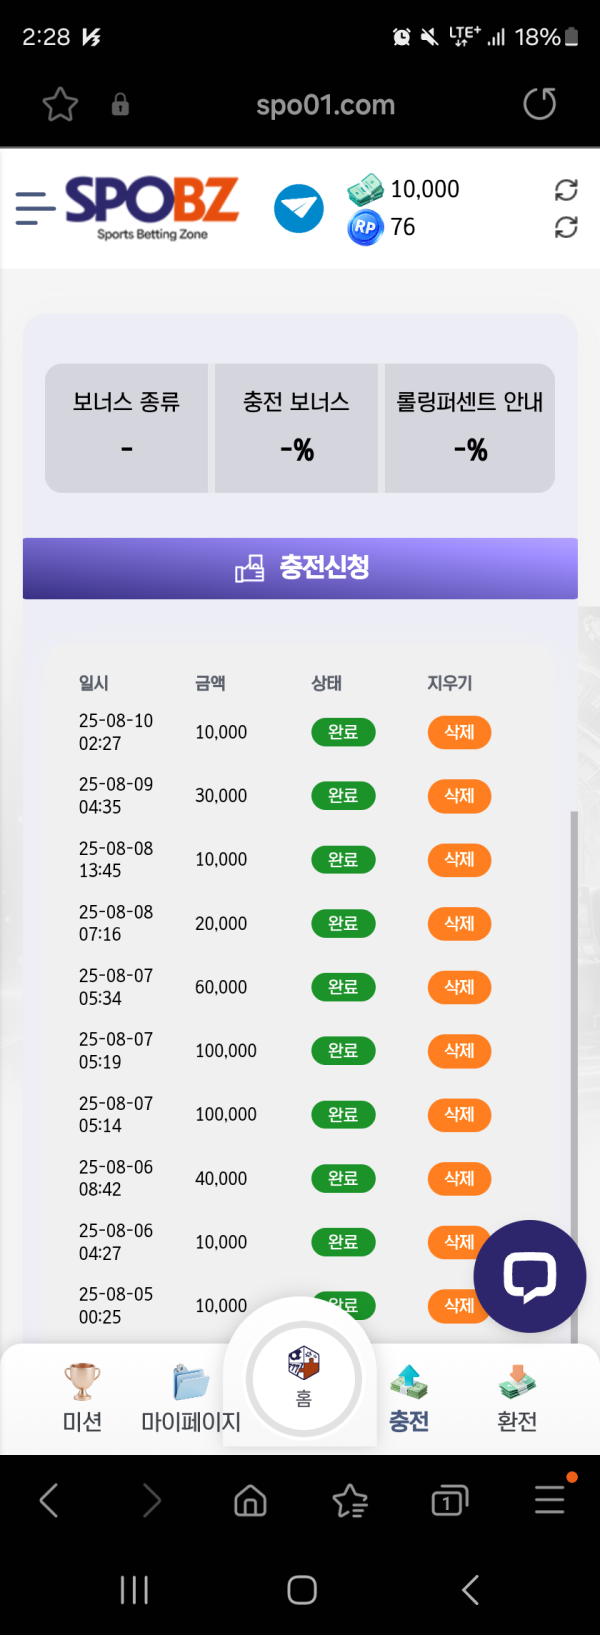Refresh the cash balance of 10,000
Screen dimensions: 600x1635
point(566,190)
